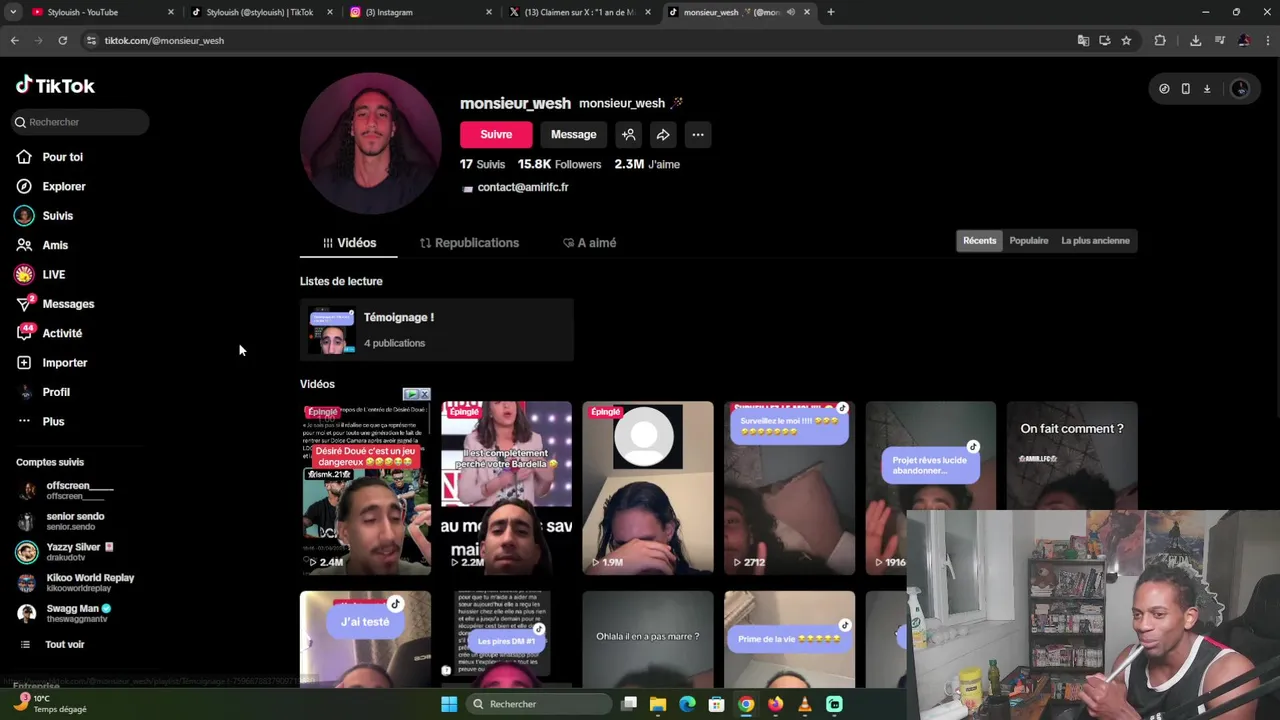Bookmark this page with the star icon
This screenshot has height=720, width=1280.
point(1126,40)
